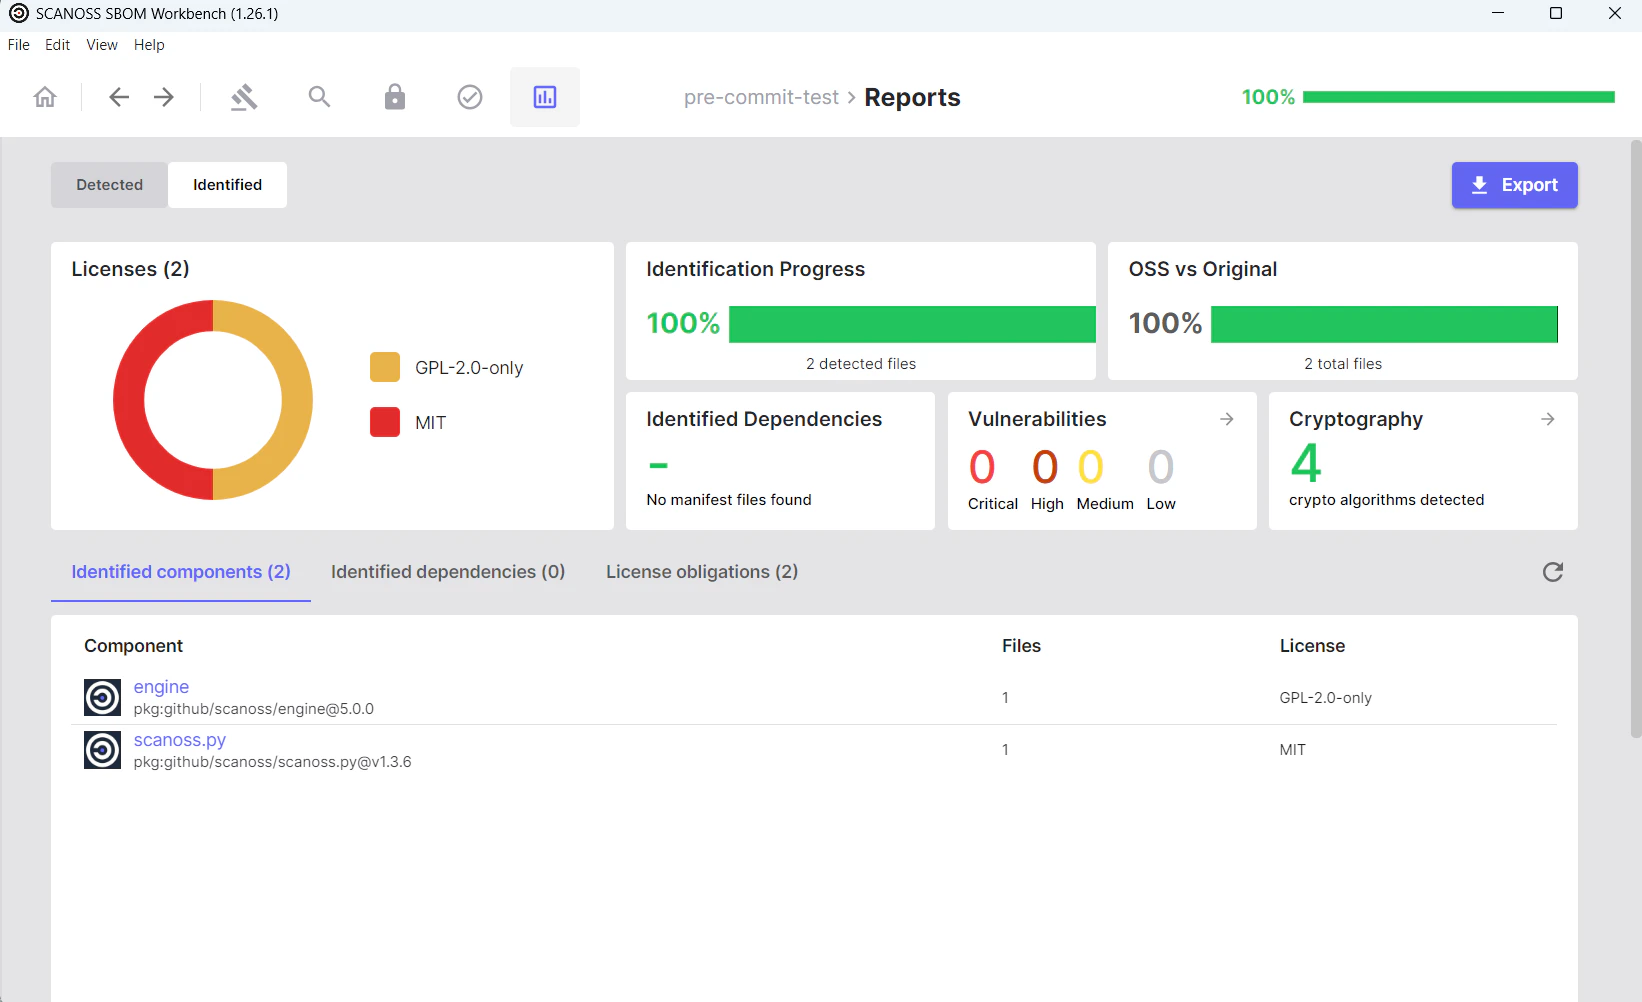The width and height of the screenshot is (1642, 1002).
Task: Click the GPL-2.0-only license cell
Action: click(1326, 698)
